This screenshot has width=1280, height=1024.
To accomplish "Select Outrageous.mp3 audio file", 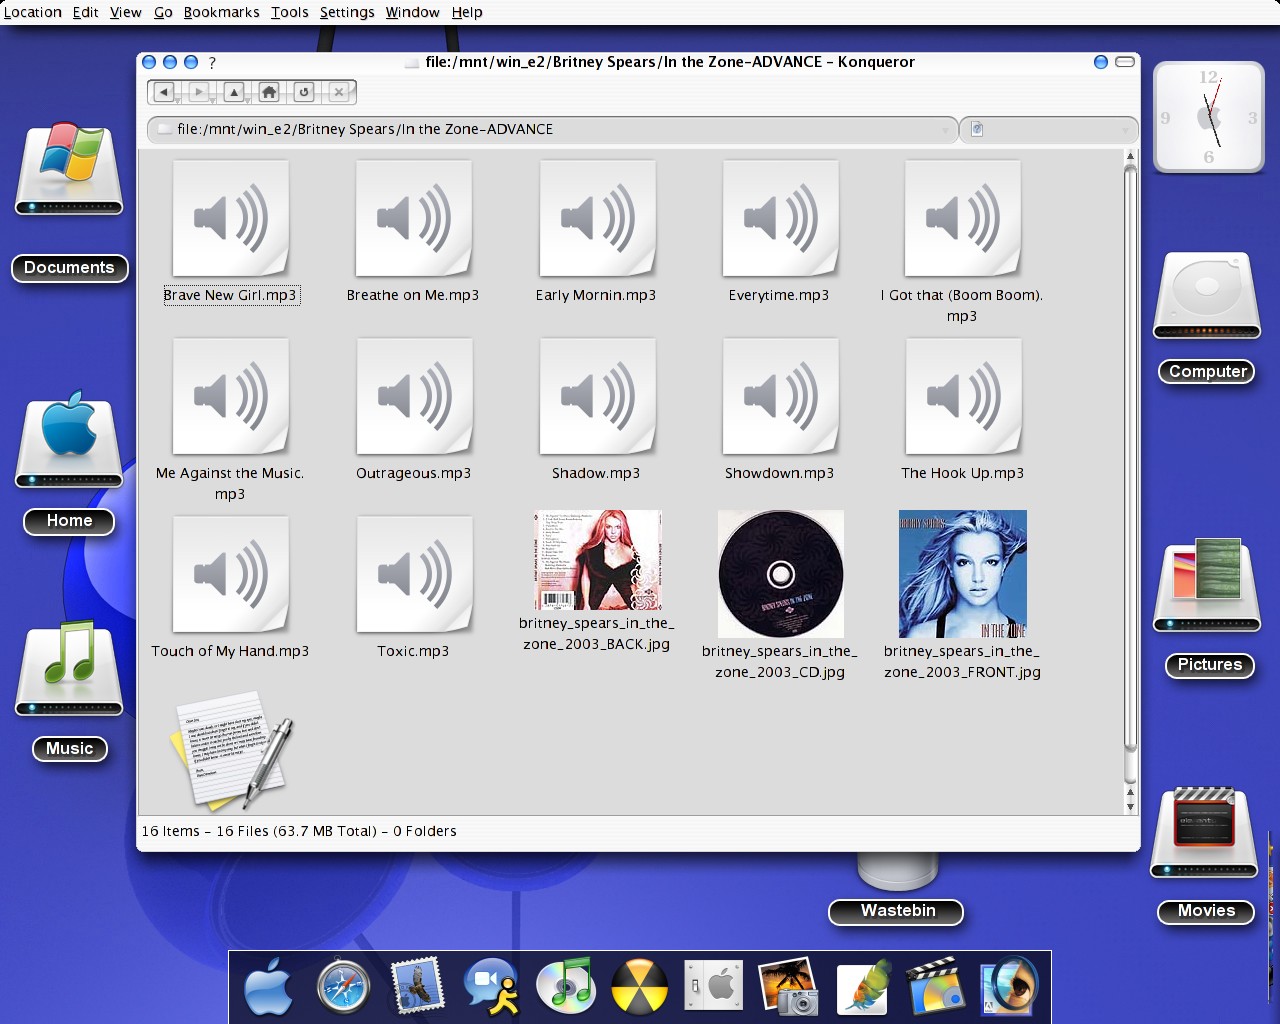I will tap(413, 397).
